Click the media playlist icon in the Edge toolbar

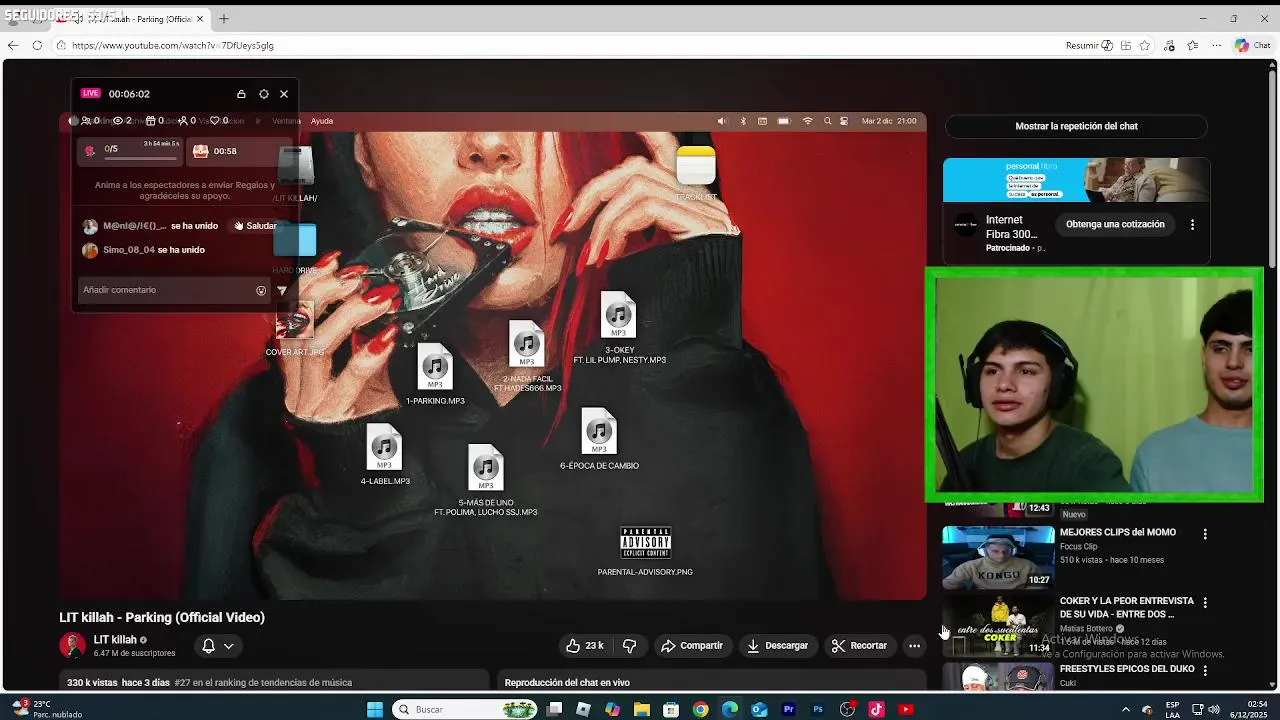point(1169,45)
